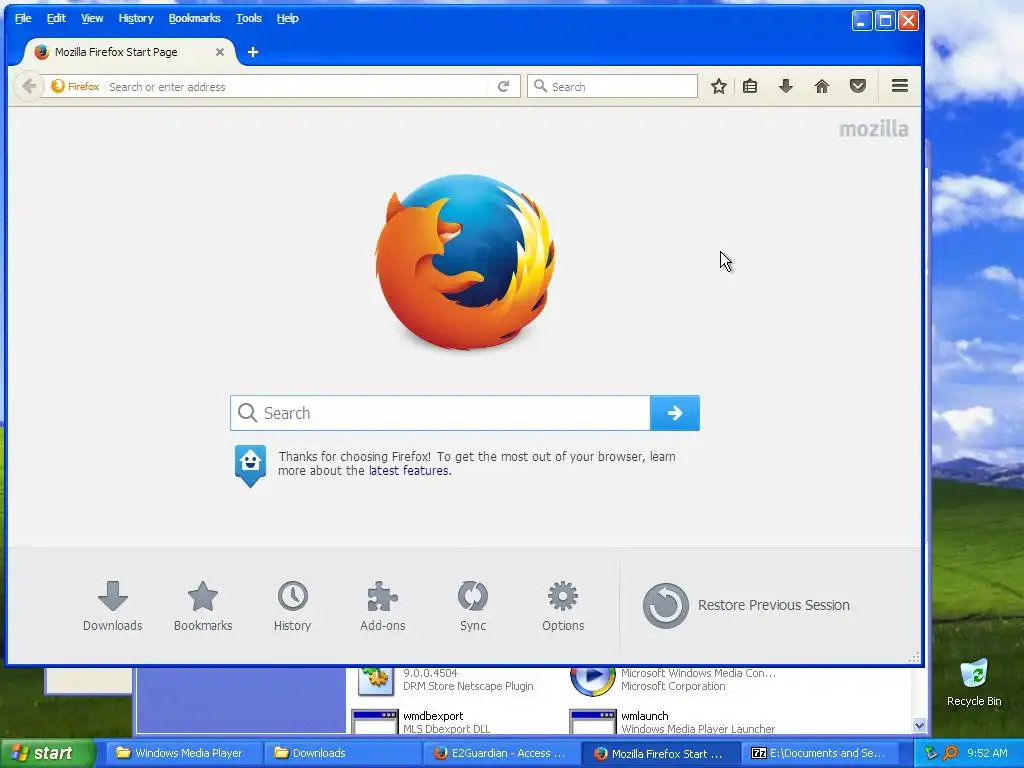This screenshot has height=768, width=1024.
Task: Open the File menu
Action: pos(23,18)
